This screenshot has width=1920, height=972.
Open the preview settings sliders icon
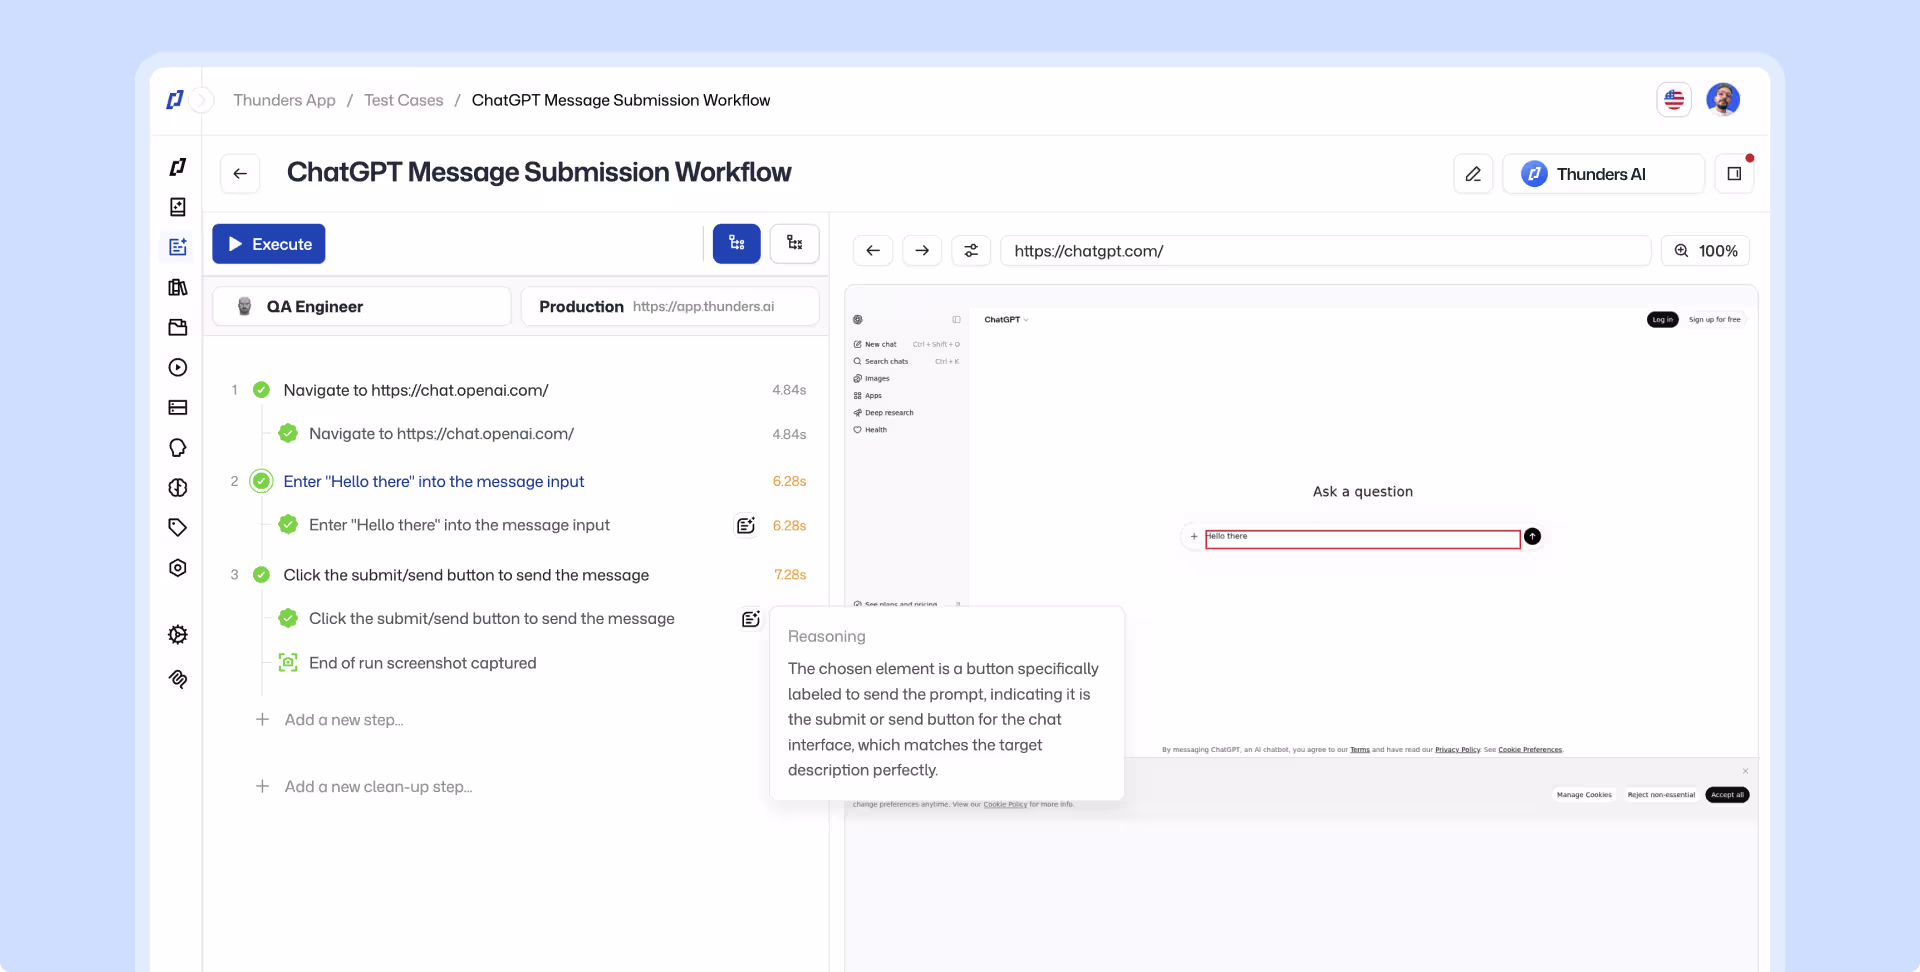pyautogui.click(x=971, y=251)
